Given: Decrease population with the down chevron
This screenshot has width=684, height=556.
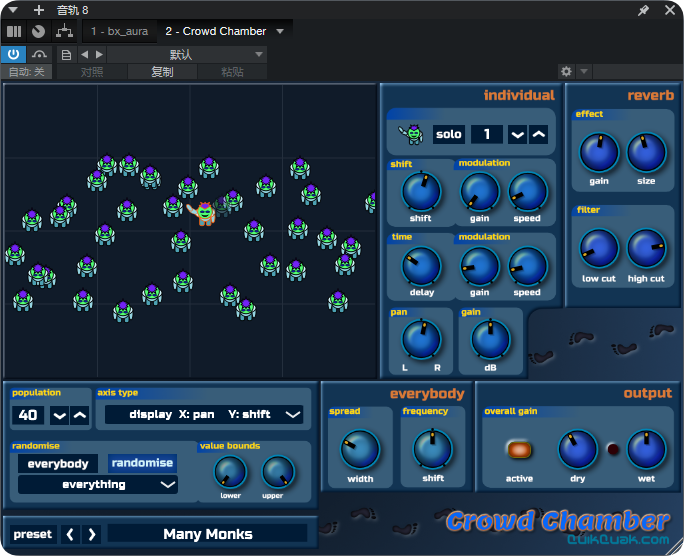Looking at the screenshot, I should [59, 415].
